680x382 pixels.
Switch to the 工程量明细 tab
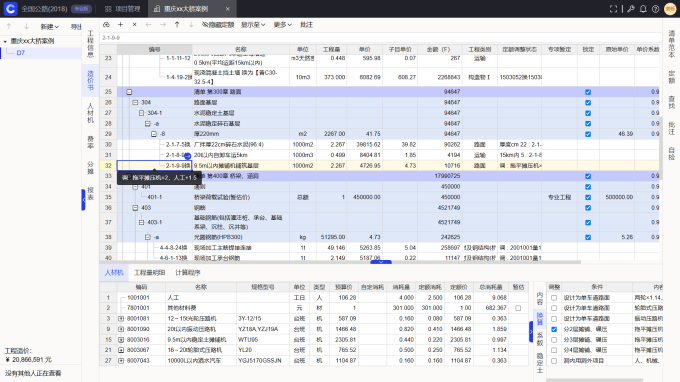[150, 273]
